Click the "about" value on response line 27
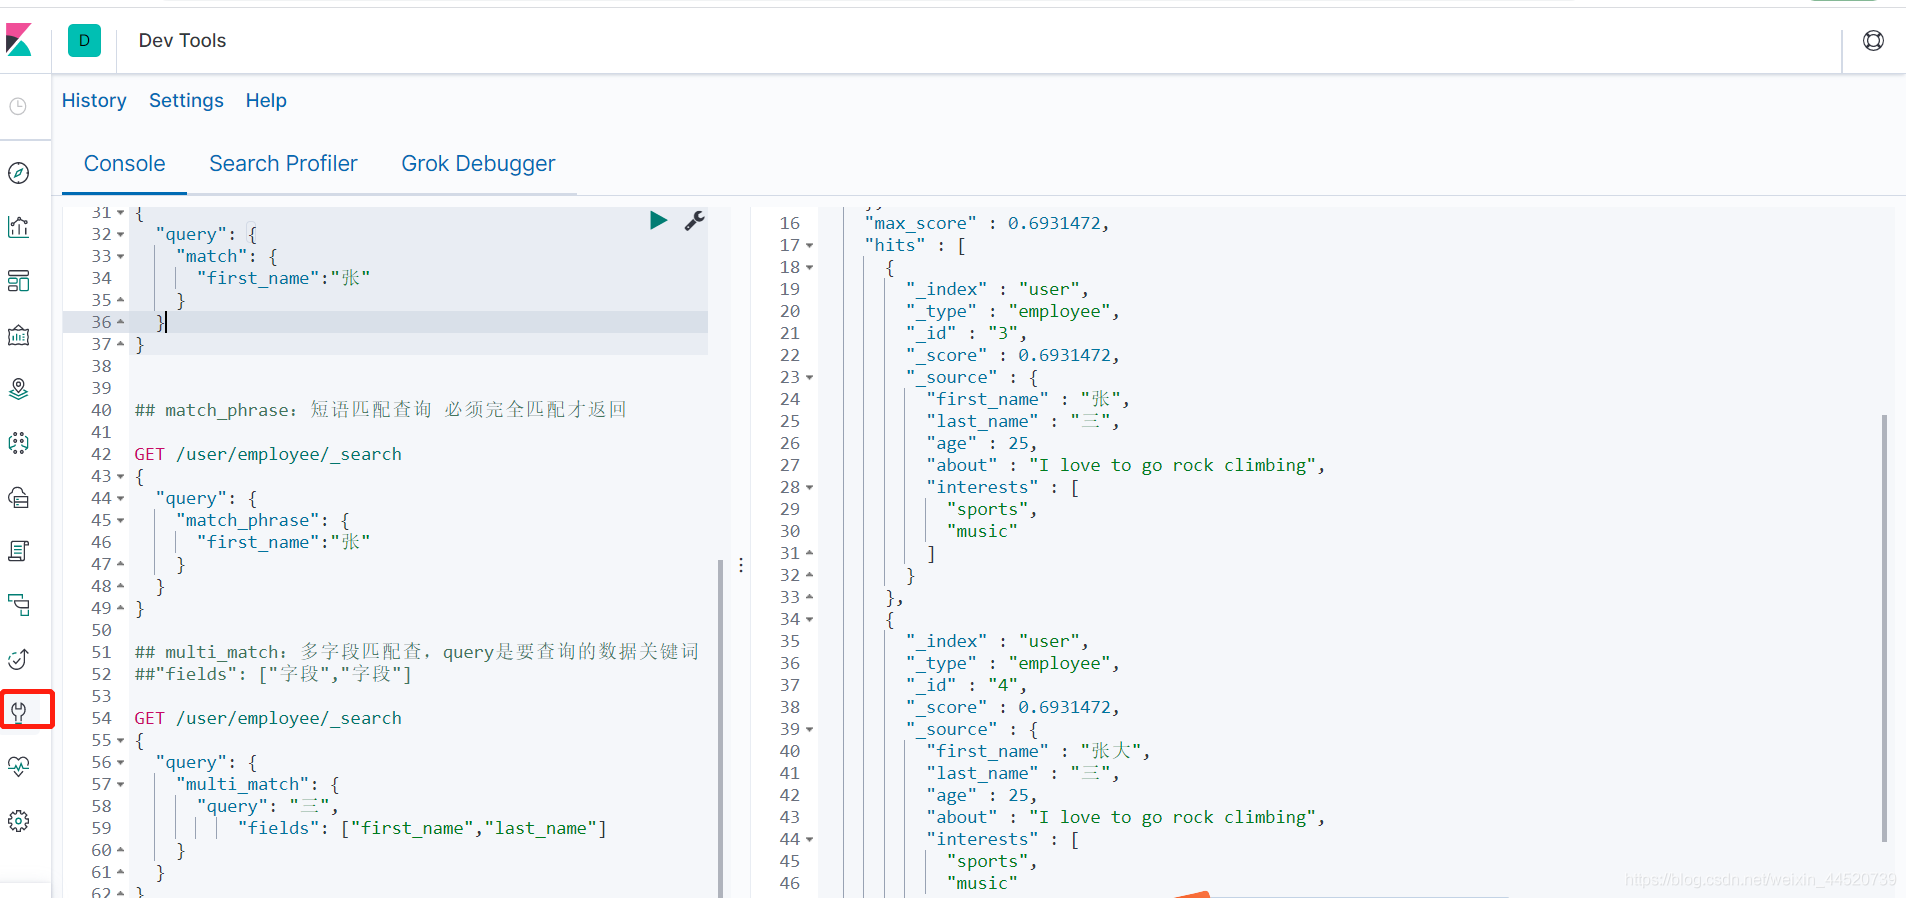Screen dimensions: 1906x898 (1172, 466)
